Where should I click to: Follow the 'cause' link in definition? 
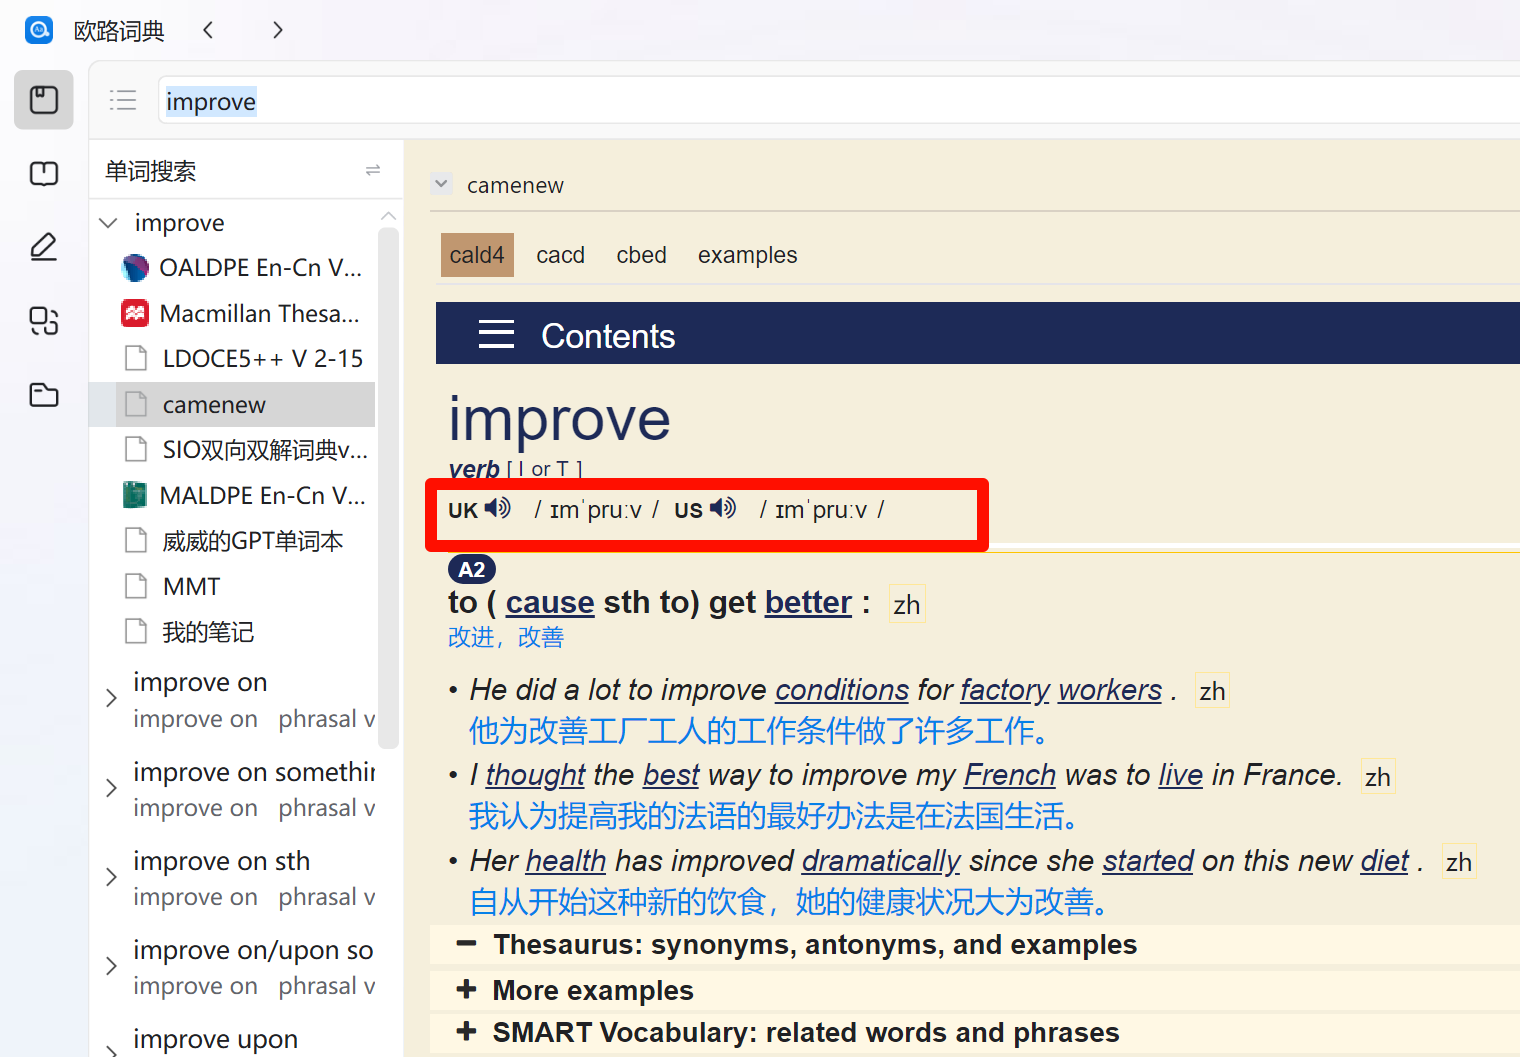550,602
